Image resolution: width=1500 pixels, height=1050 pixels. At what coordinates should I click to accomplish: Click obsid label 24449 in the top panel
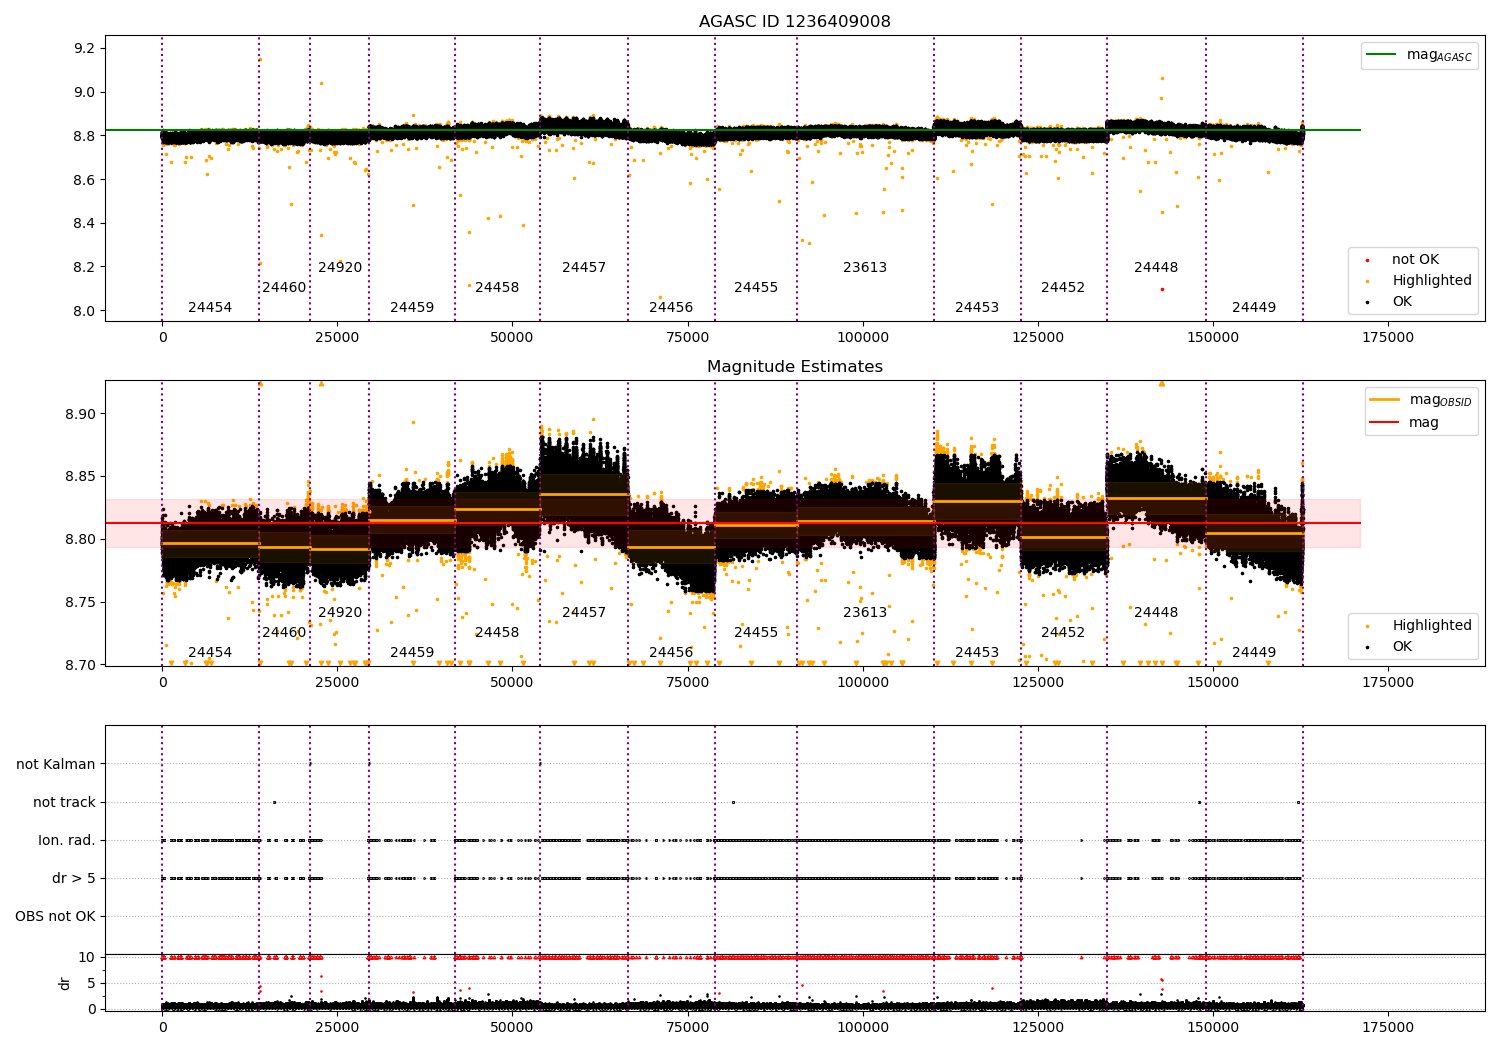(x=1254, y=308)
